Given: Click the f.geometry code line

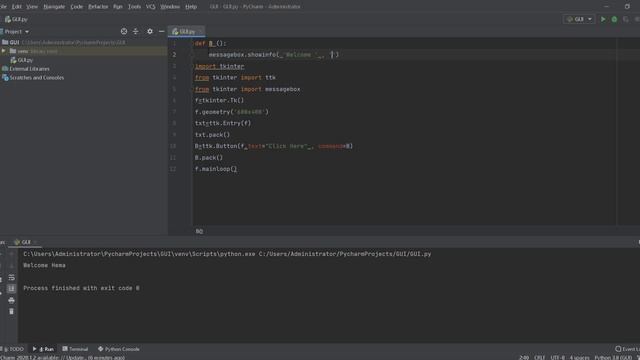Looking at the screenshot, I should coord(232,112).
